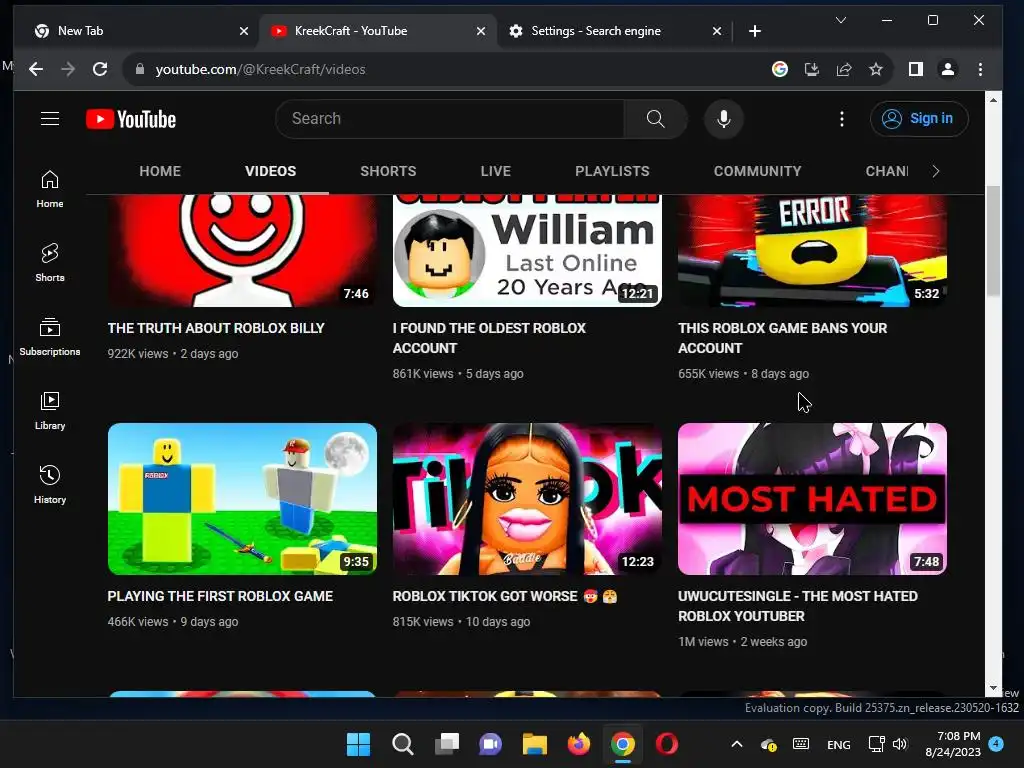Click the Sign in button
Screen dimensions: 1024x768
pyautogui.click(x=919, y=119)
